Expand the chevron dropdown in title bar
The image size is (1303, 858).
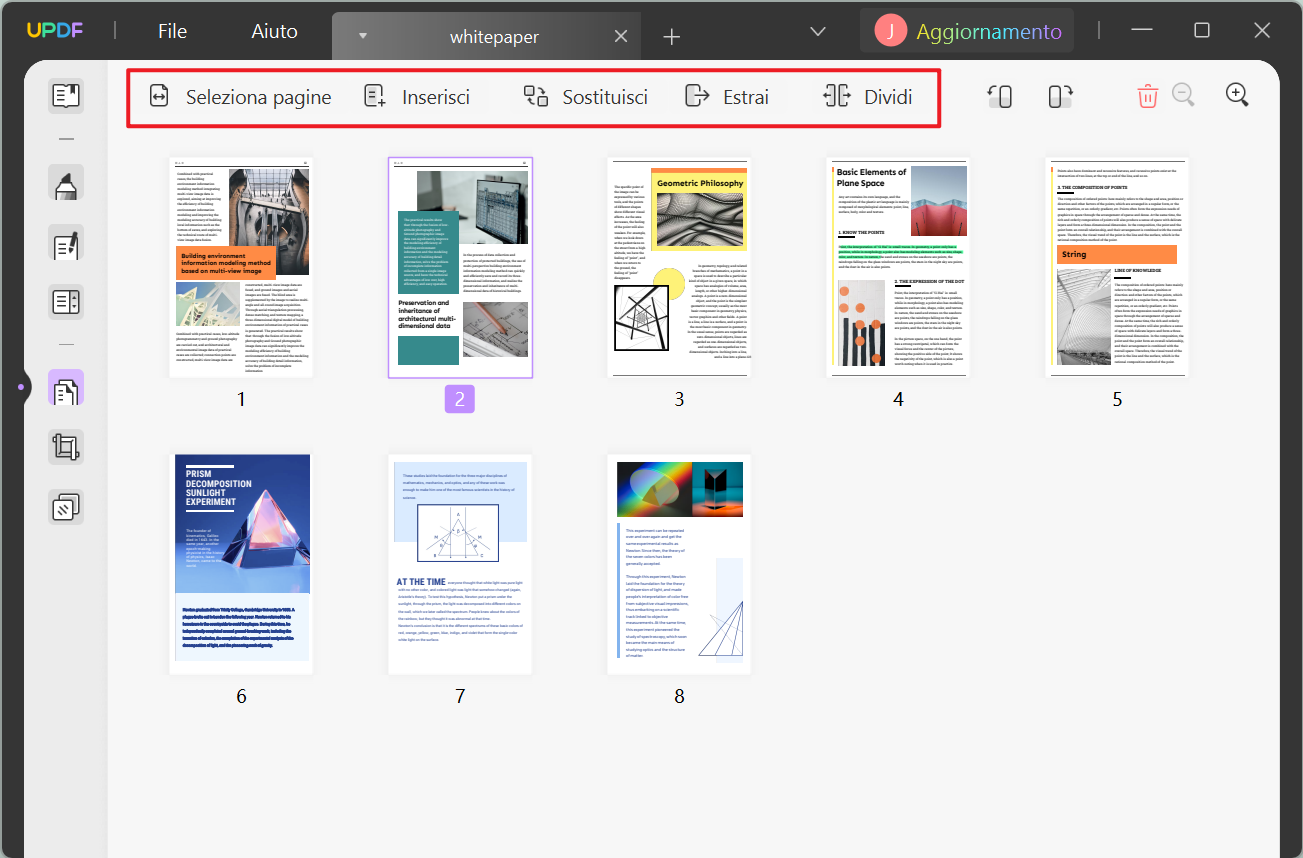[817, 32]
